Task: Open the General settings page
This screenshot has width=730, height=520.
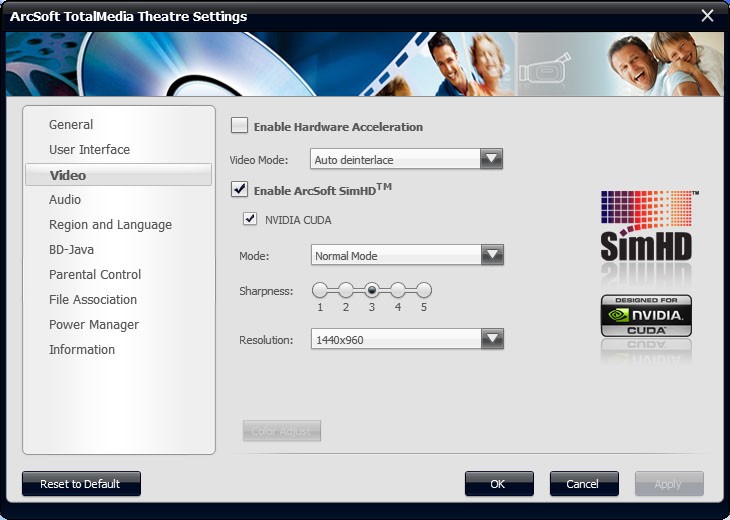Action: click(x=71, y=125)
